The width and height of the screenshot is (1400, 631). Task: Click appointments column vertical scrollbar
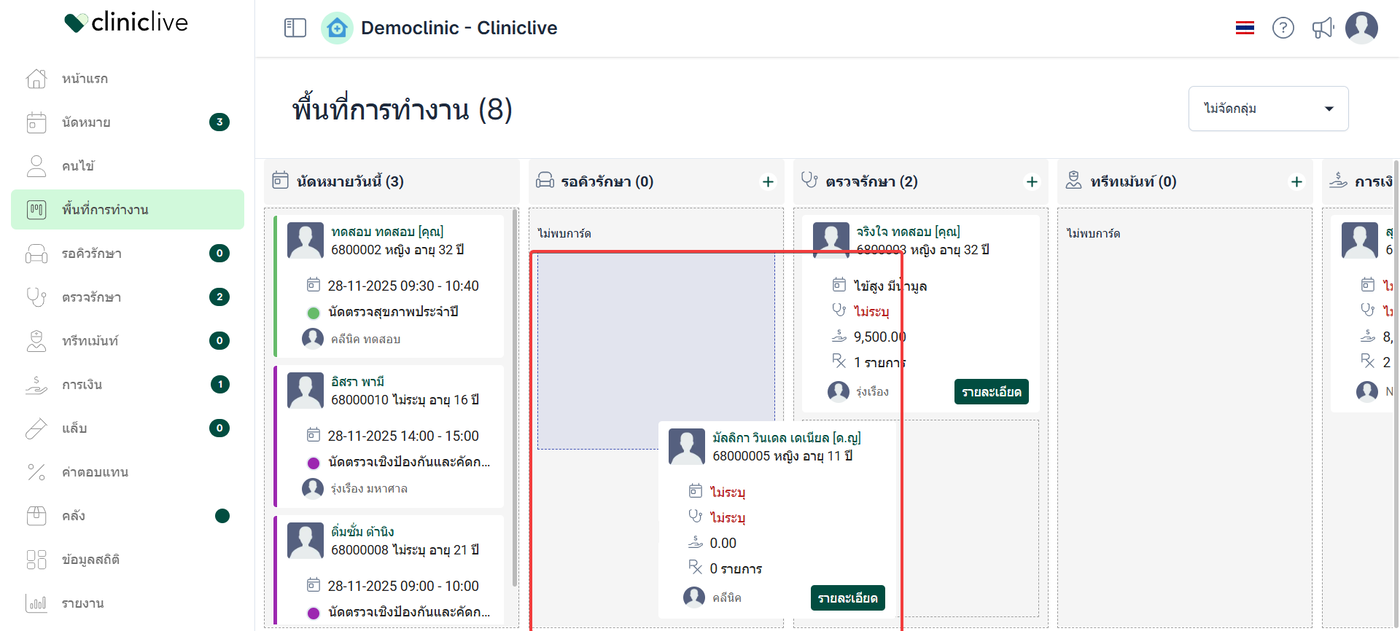click(515, 400)
